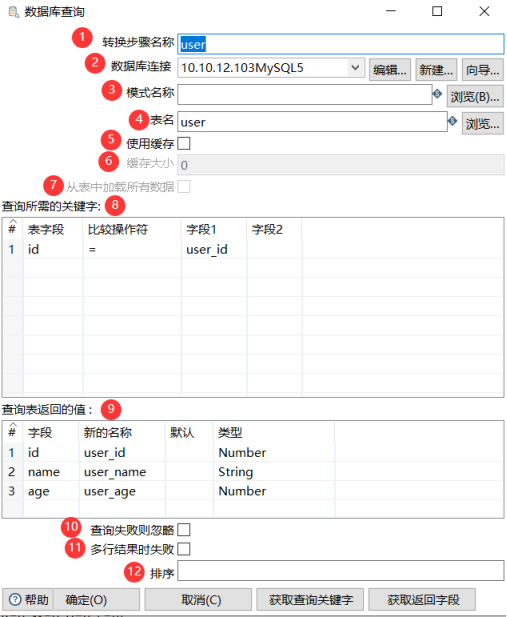
Task: Select the 字段1 cell 'user_id' in keyword table
Action: (215, 249)
